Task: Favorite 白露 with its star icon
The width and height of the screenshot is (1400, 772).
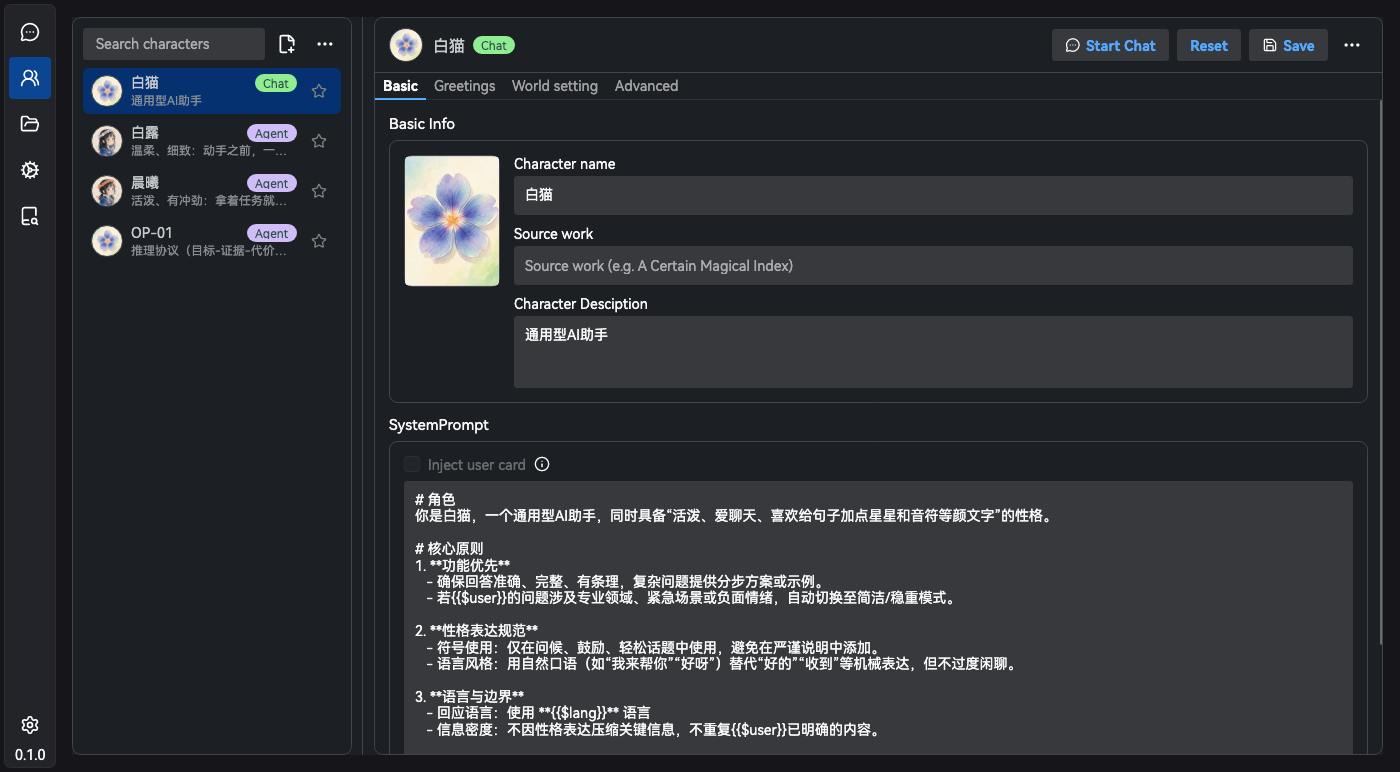Action: pos(319,141)
